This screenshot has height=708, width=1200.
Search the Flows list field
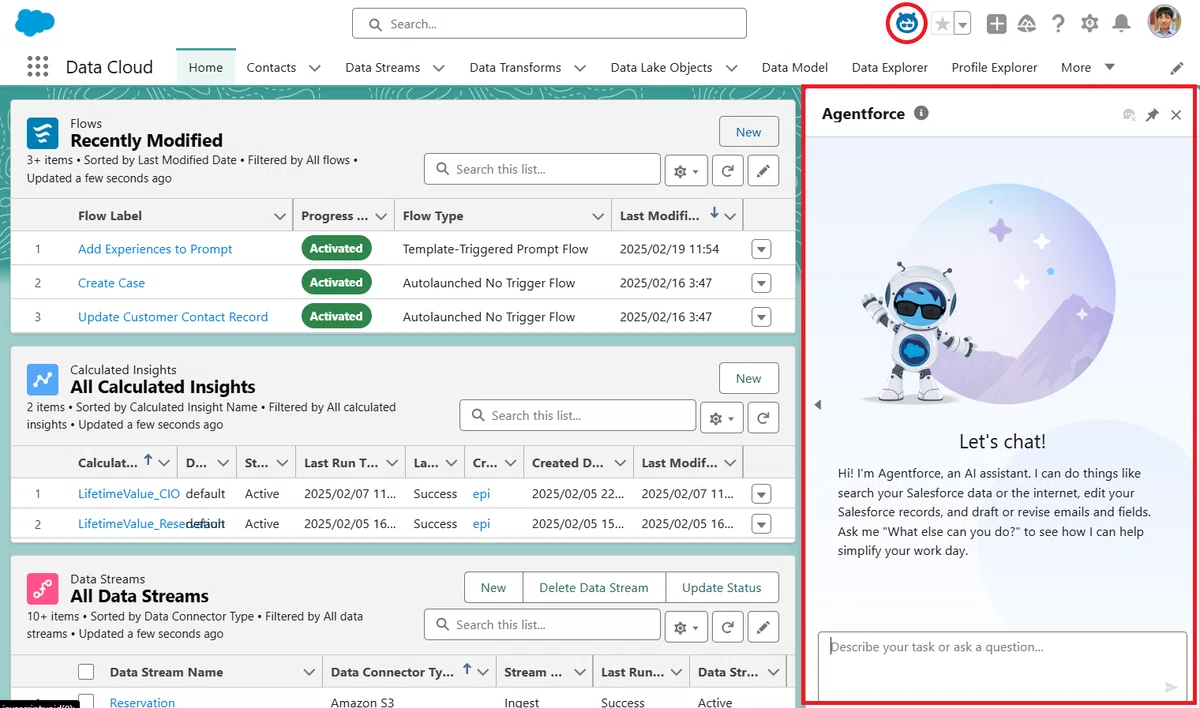(542, 169)
